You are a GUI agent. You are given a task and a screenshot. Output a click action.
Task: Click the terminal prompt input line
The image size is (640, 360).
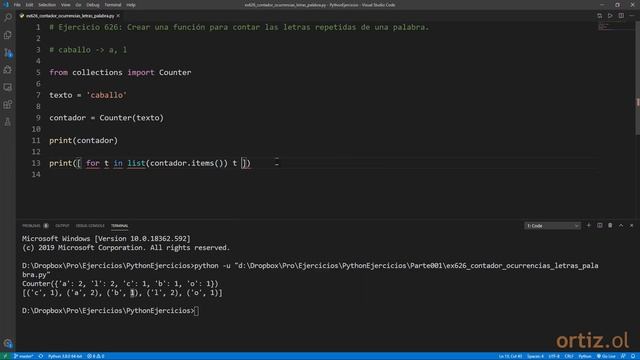pyautogui.click(x=110, y=311)
